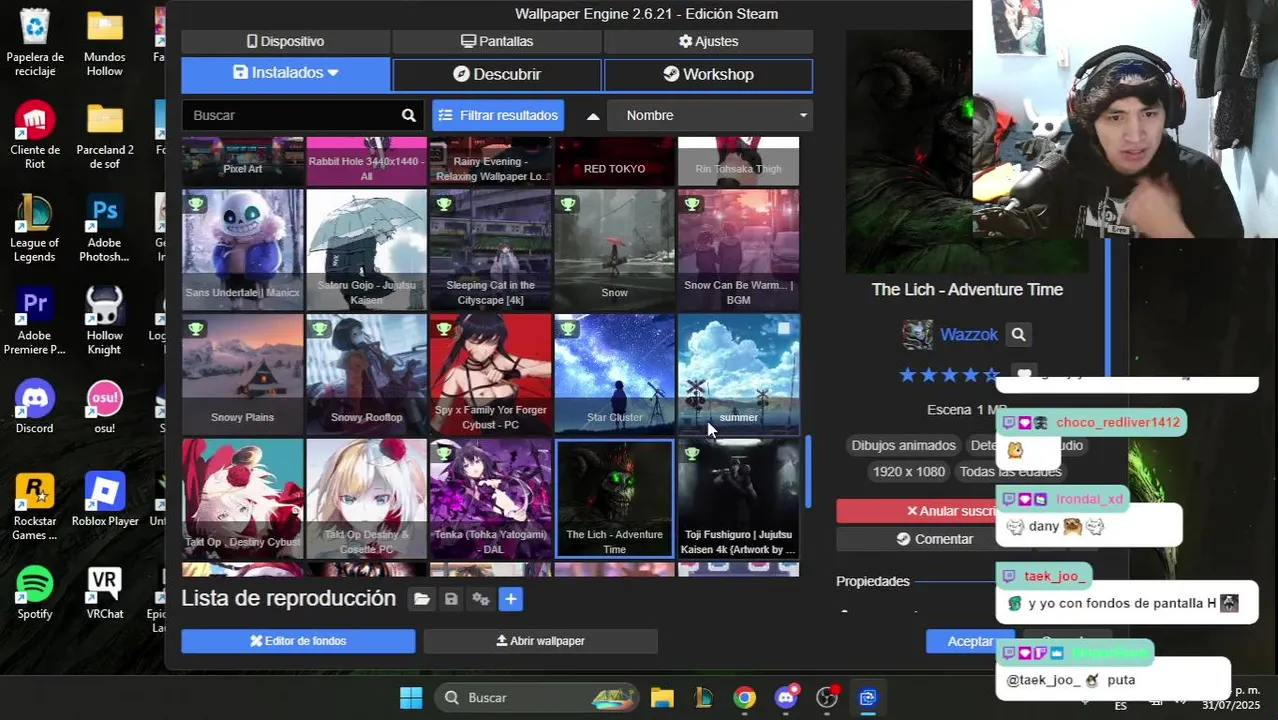Click the Dibujos animados tag
The image size is (1278, 720).
click(903, 445)
